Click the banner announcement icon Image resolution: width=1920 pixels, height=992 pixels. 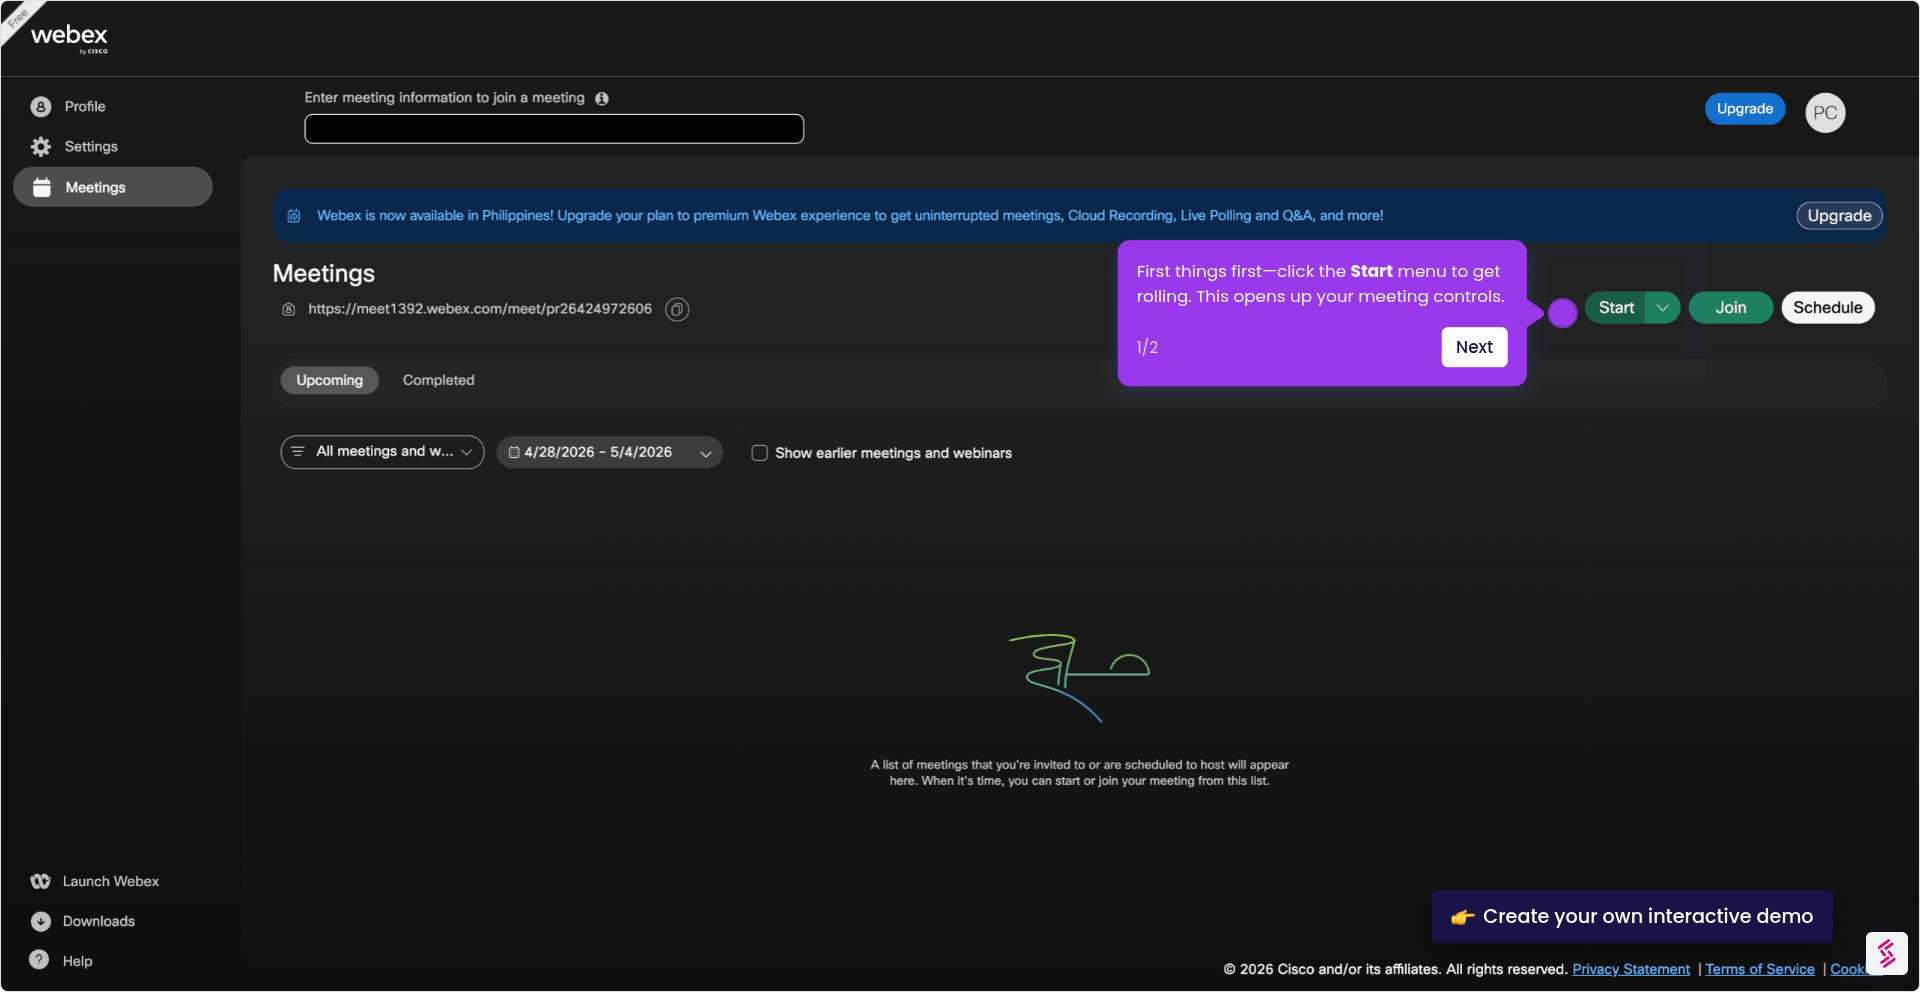tap(294, 216)
